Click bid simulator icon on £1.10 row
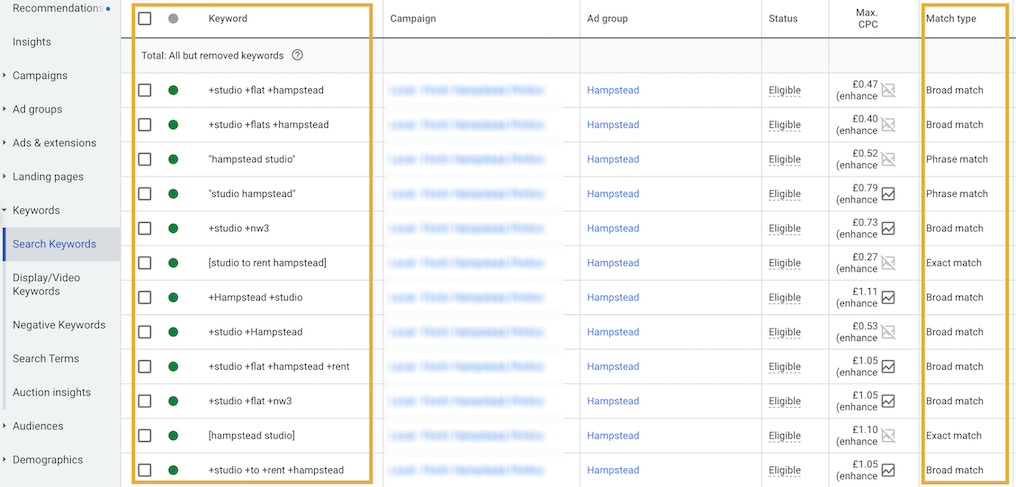Image resolution: width=1016 pixels, height=487 pixels. 888,435
